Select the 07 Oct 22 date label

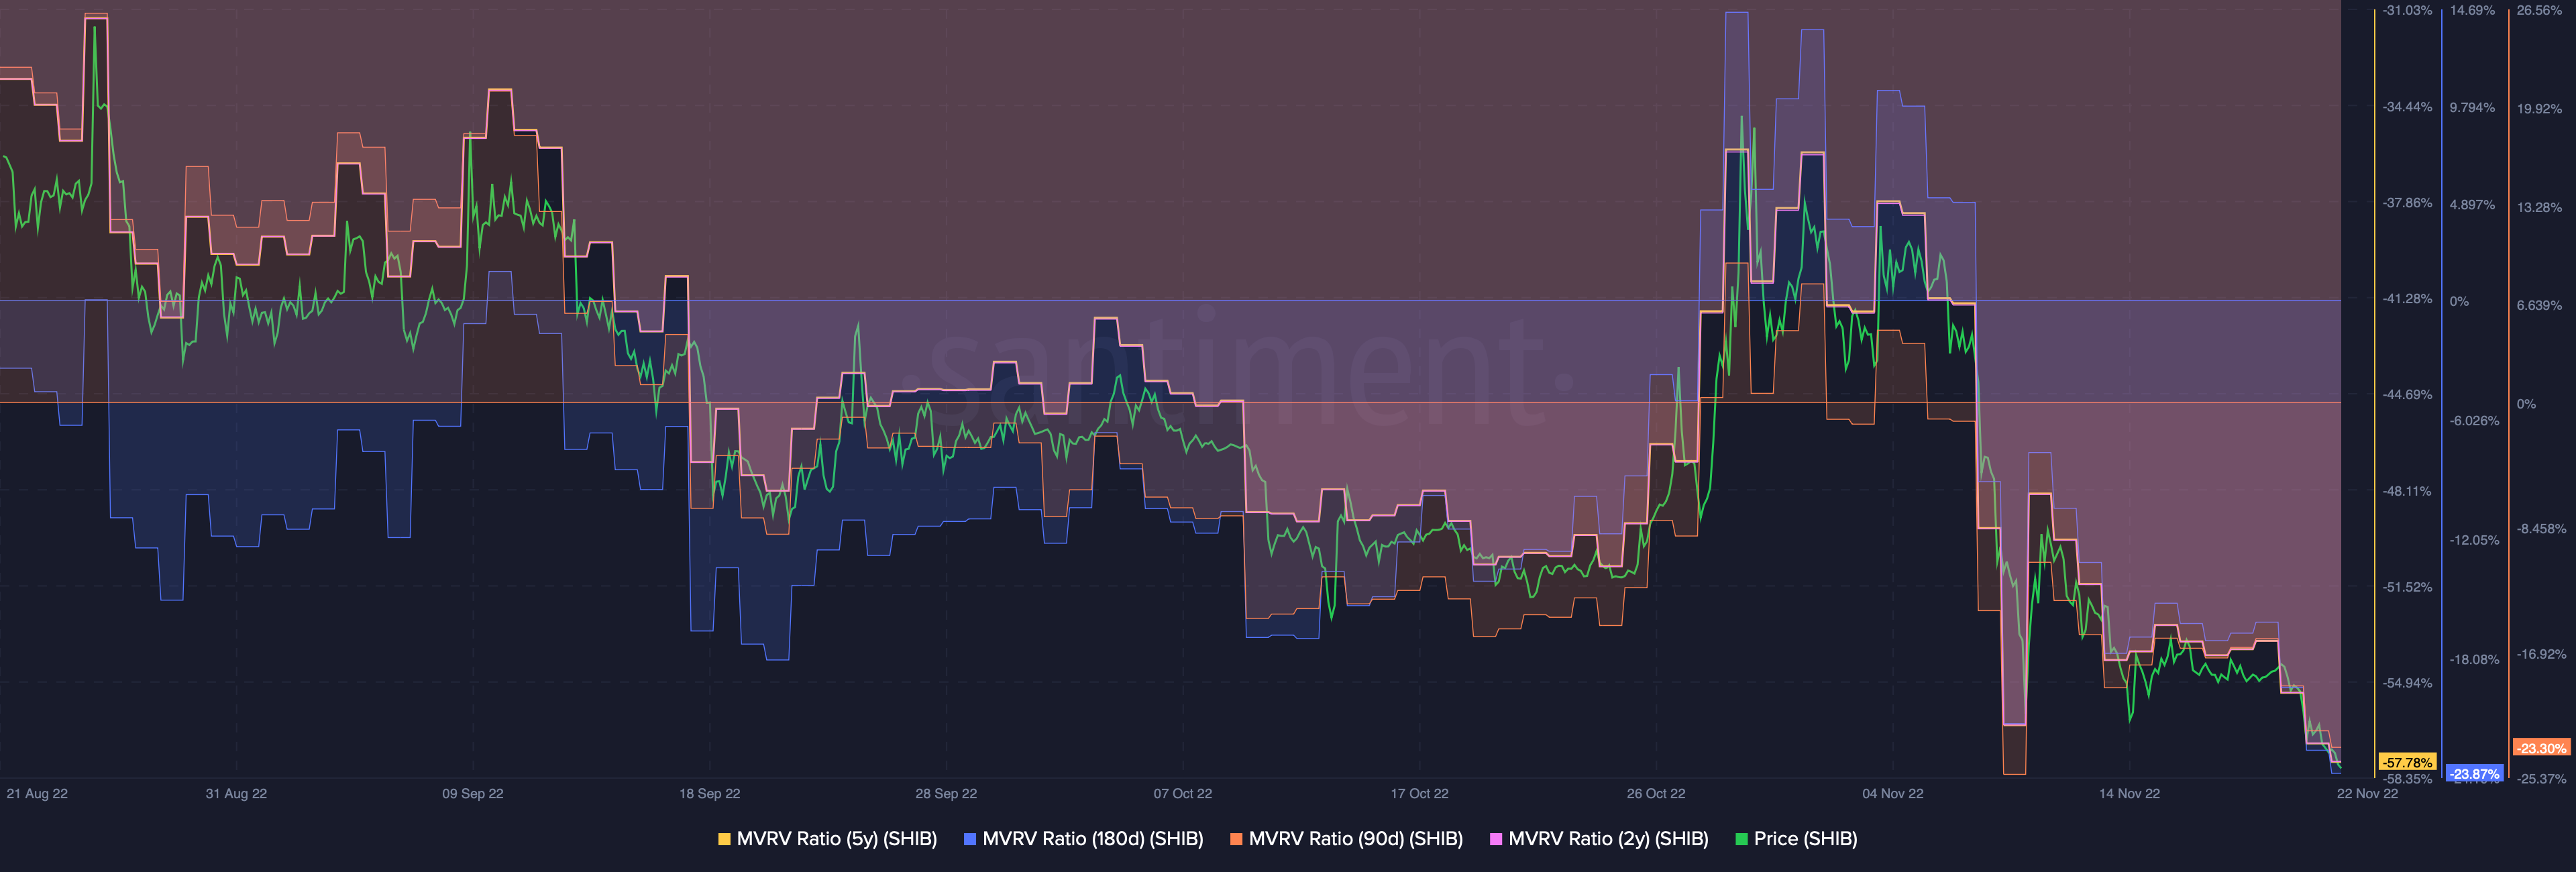1182,794
